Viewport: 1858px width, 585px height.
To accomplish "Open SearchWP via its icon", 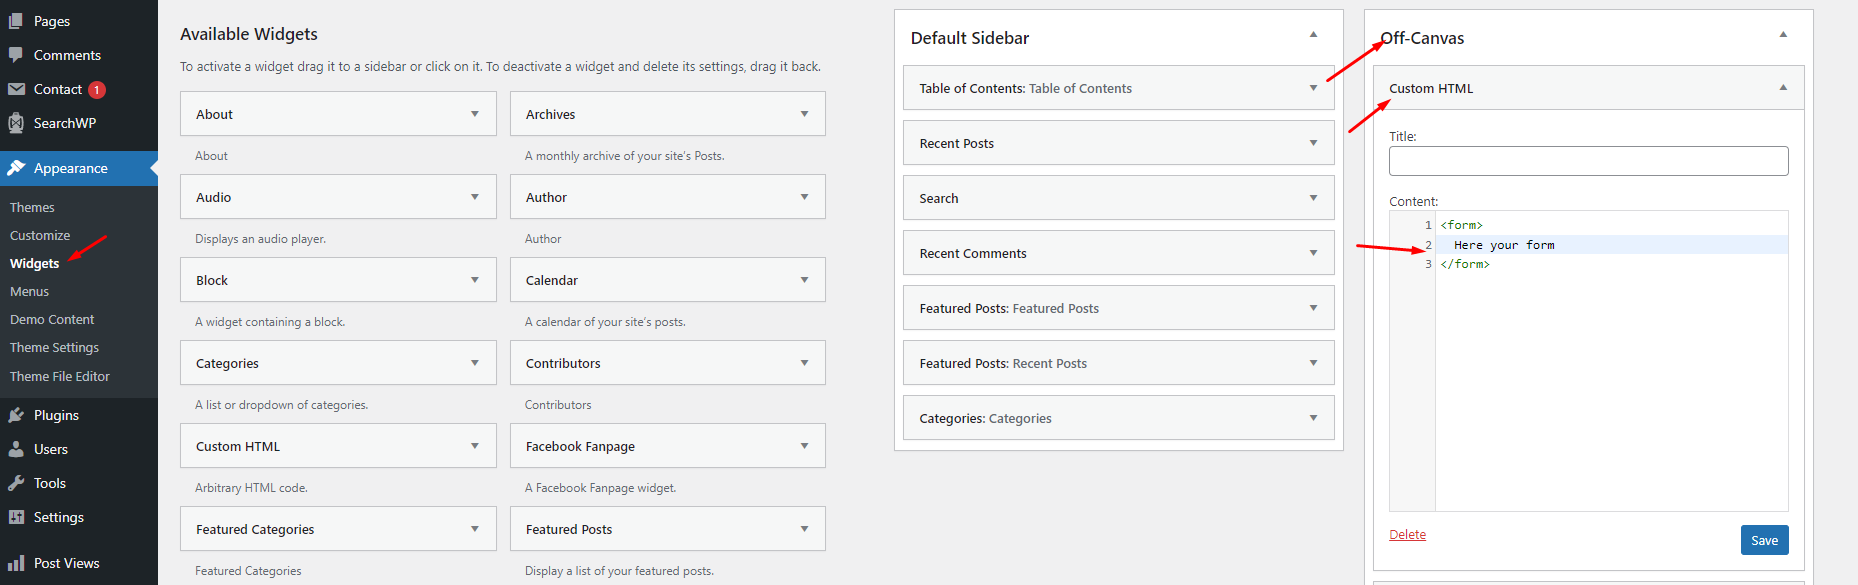I will (x=16, y=123).
